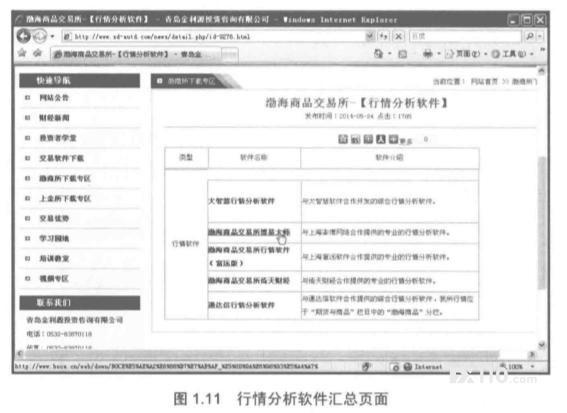Click the 软件介绍 table header

click(x=389, y=158)
